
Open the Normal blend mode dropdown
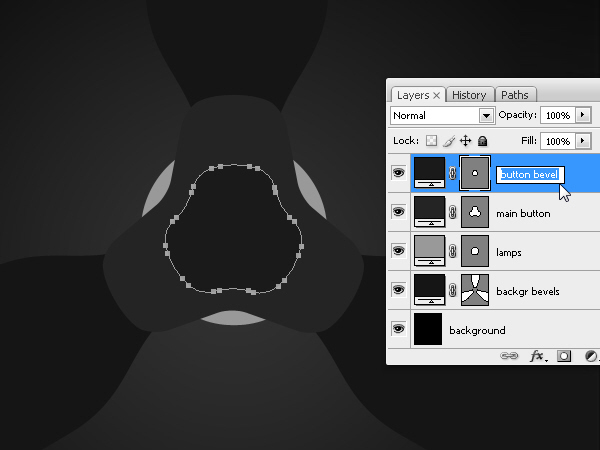tap(443, 115)
